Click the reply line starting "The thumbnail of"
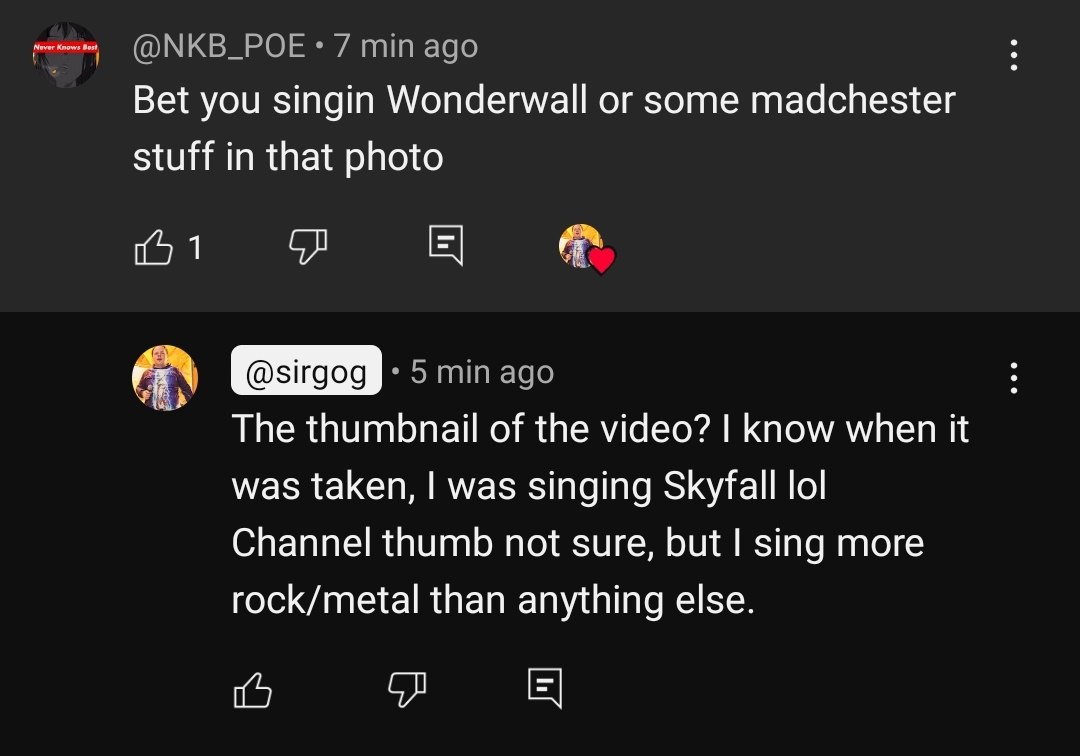 coord(600,429)
